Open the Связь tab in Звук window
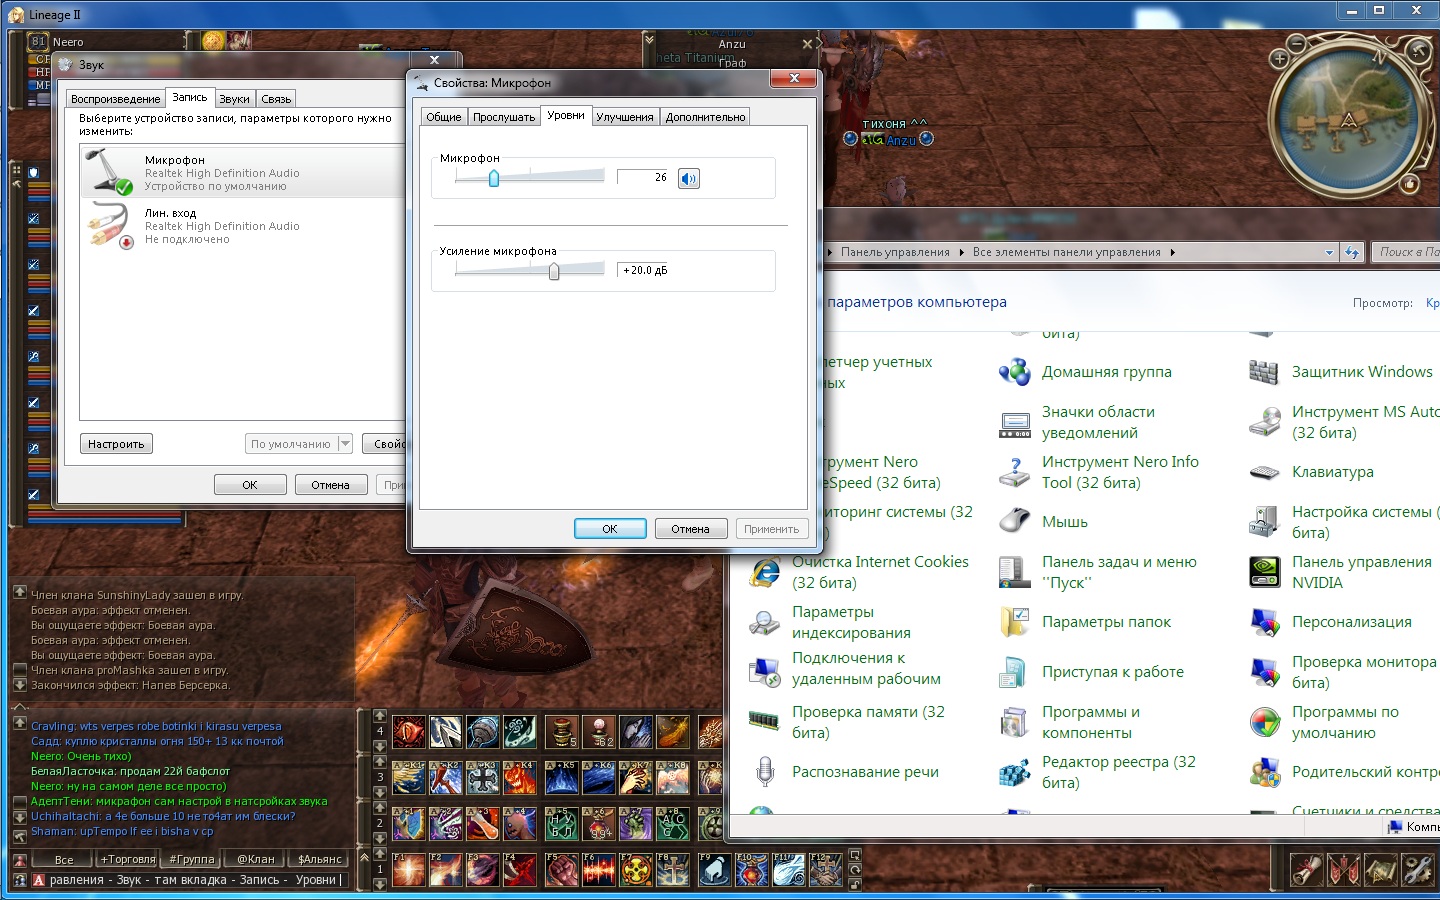Screen dimensions: 1440x900 [276, 99]
